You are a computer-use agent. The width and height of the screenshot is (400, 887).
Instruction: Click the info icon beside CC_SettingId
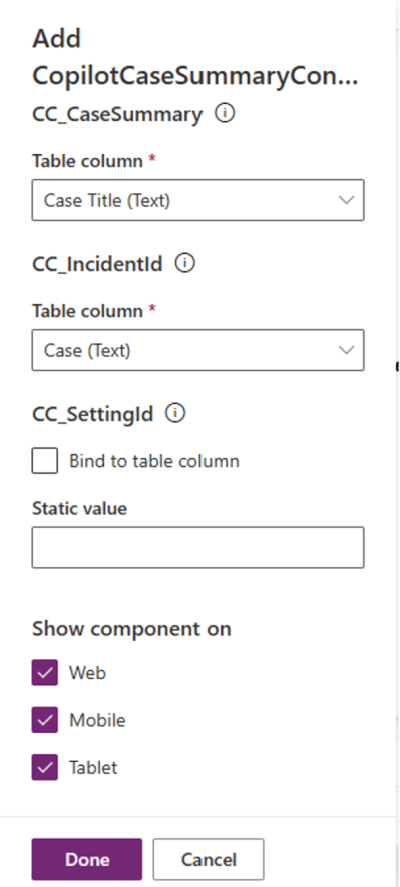pyautogui.click(x=175, y=414)
